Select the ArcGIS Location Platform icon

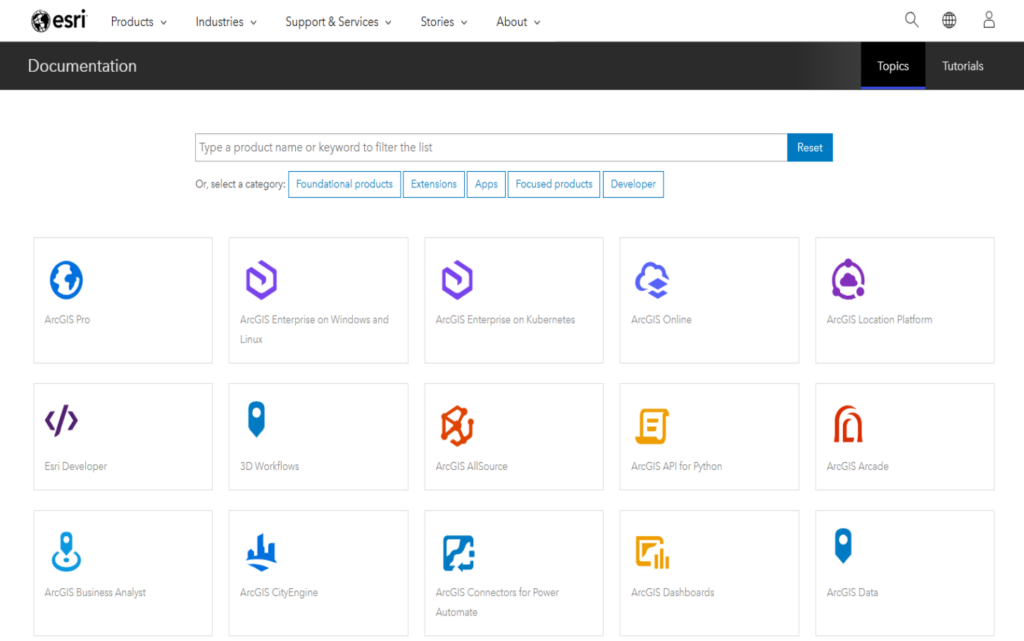coord(848,279)
